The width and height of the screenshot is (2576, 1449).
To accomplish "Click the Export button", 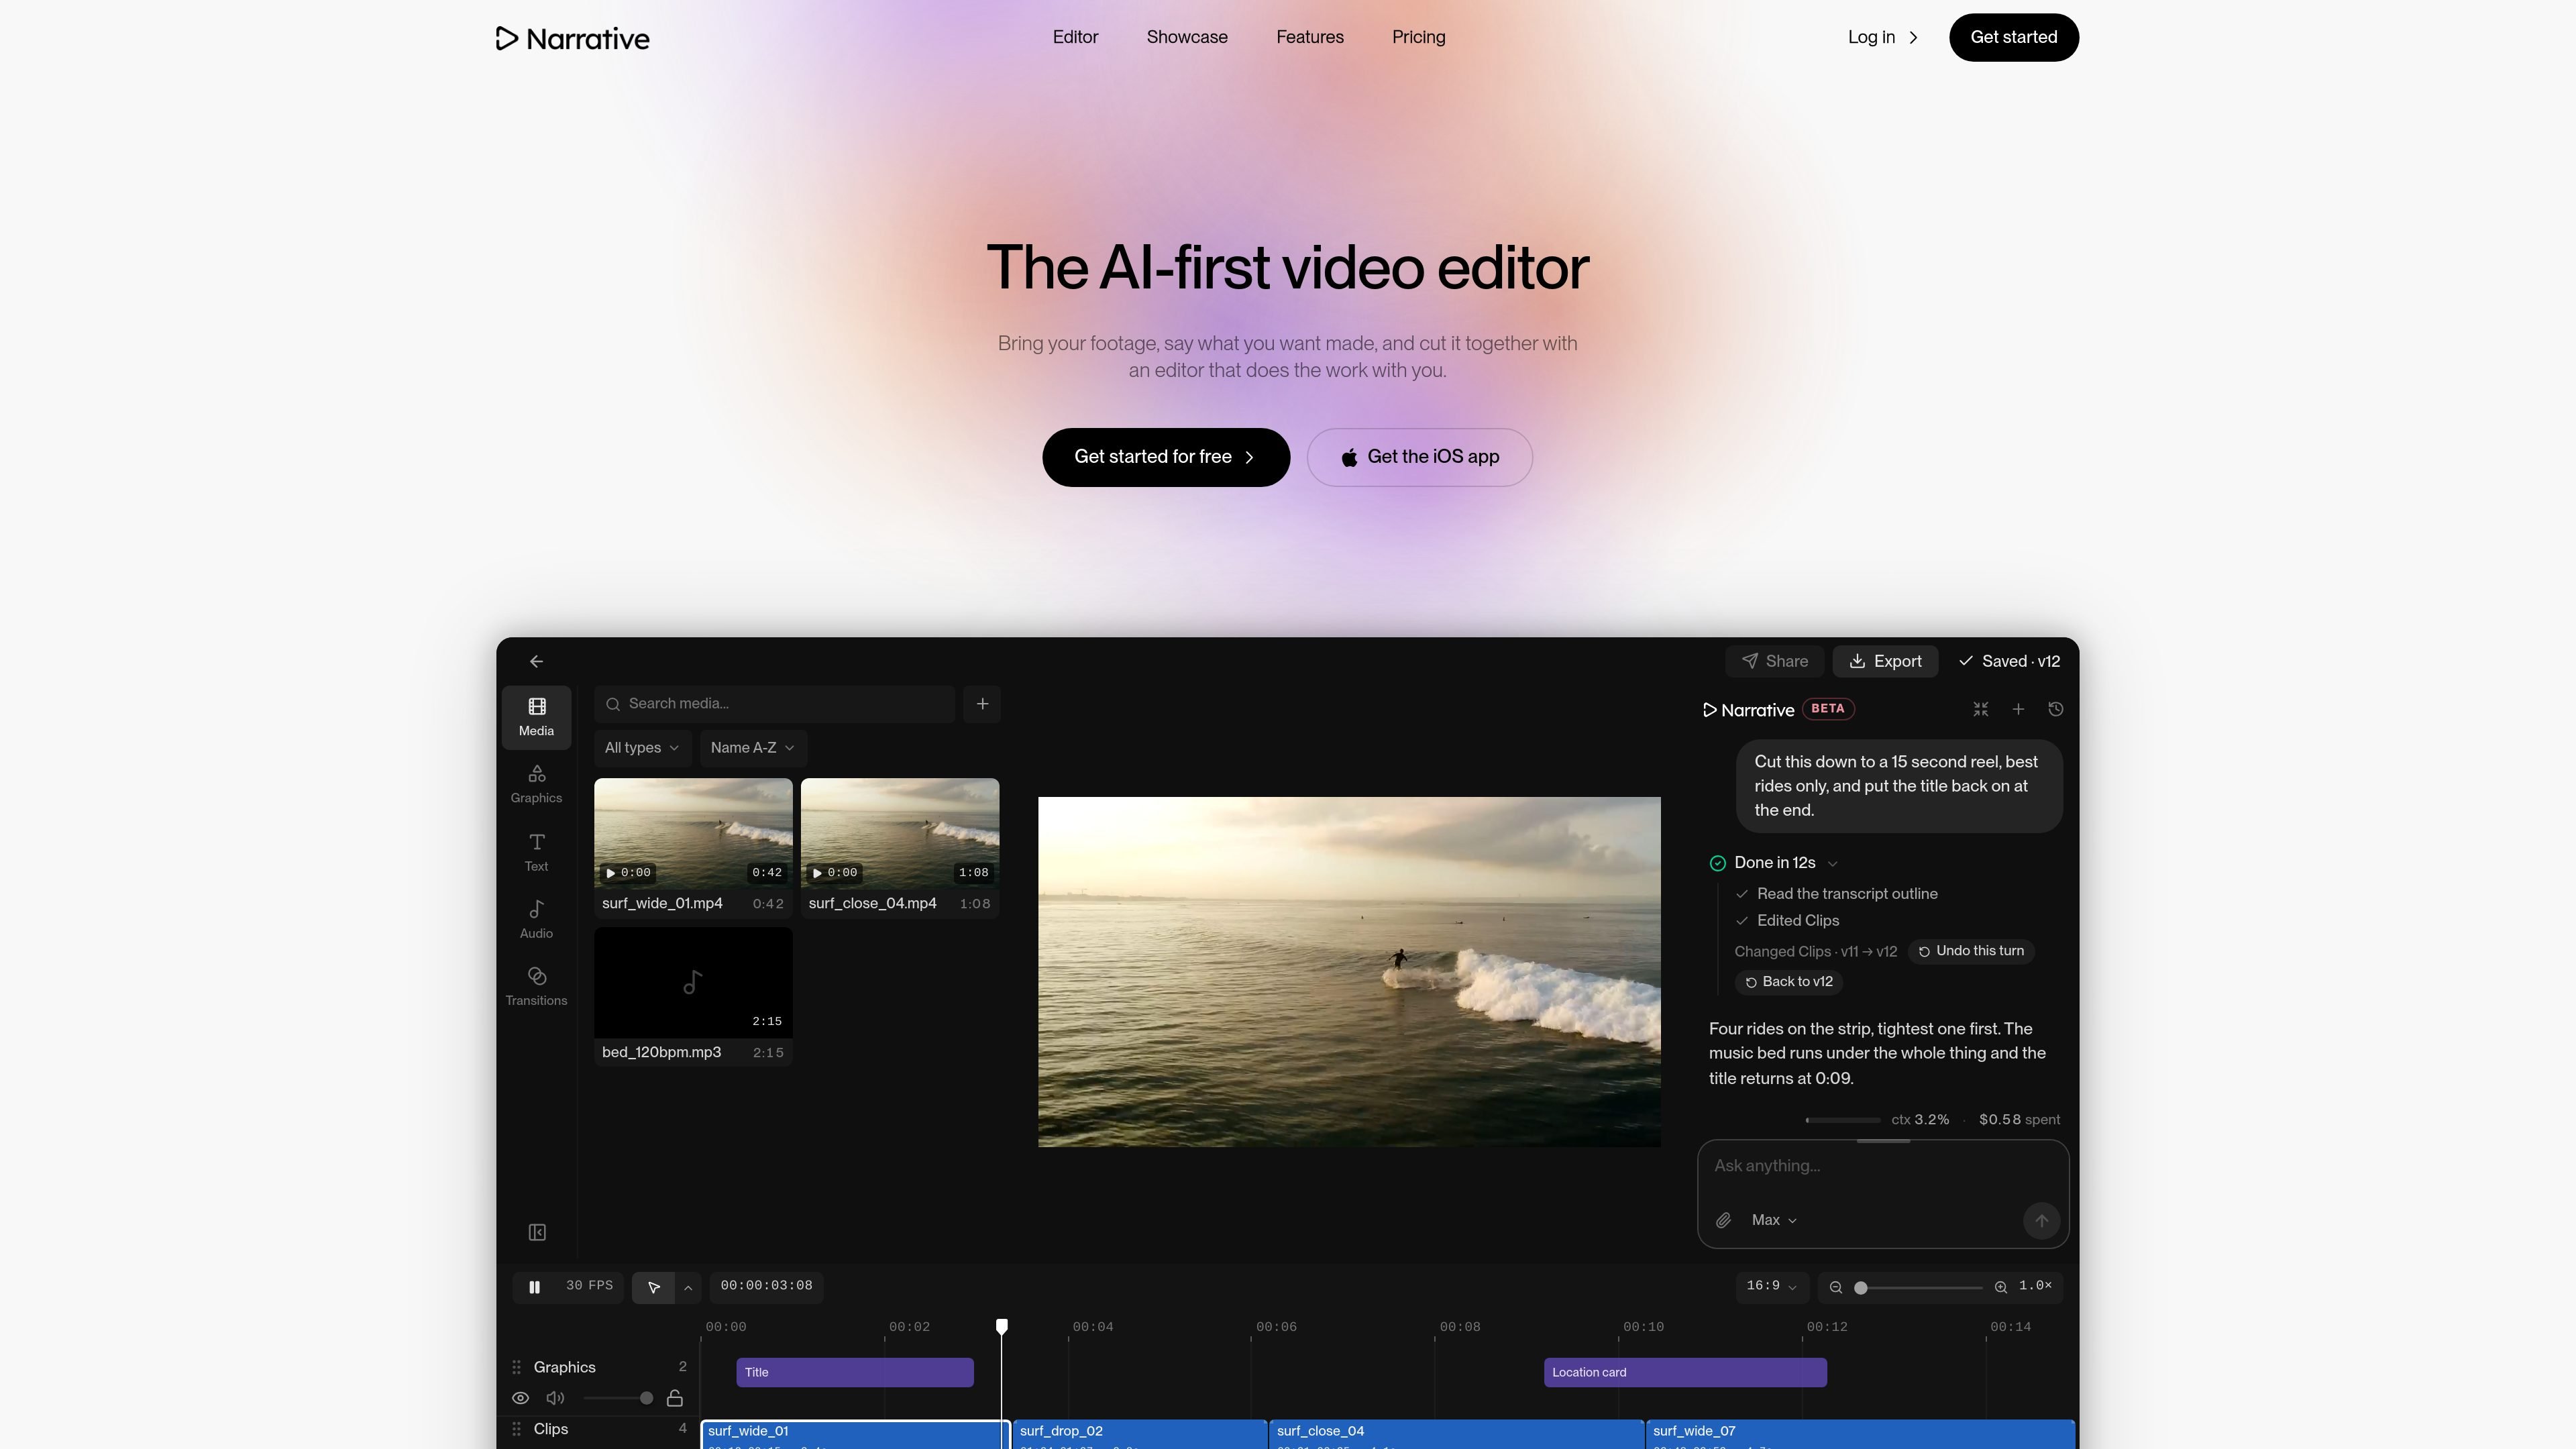I will (1885, 661).
